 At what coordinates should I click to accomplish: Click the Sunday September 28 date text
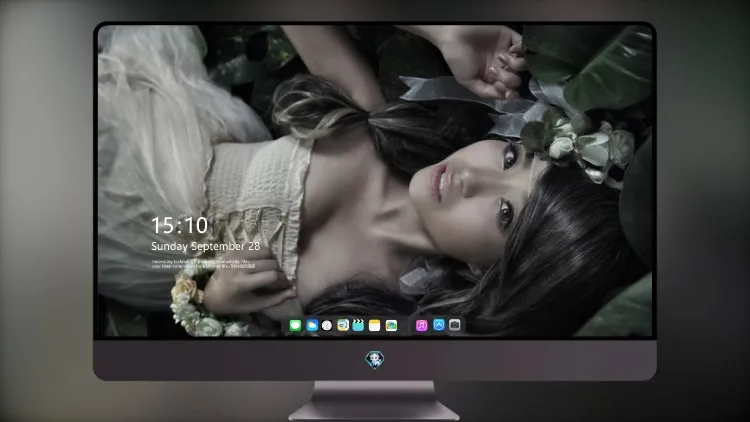coord(206,246)
